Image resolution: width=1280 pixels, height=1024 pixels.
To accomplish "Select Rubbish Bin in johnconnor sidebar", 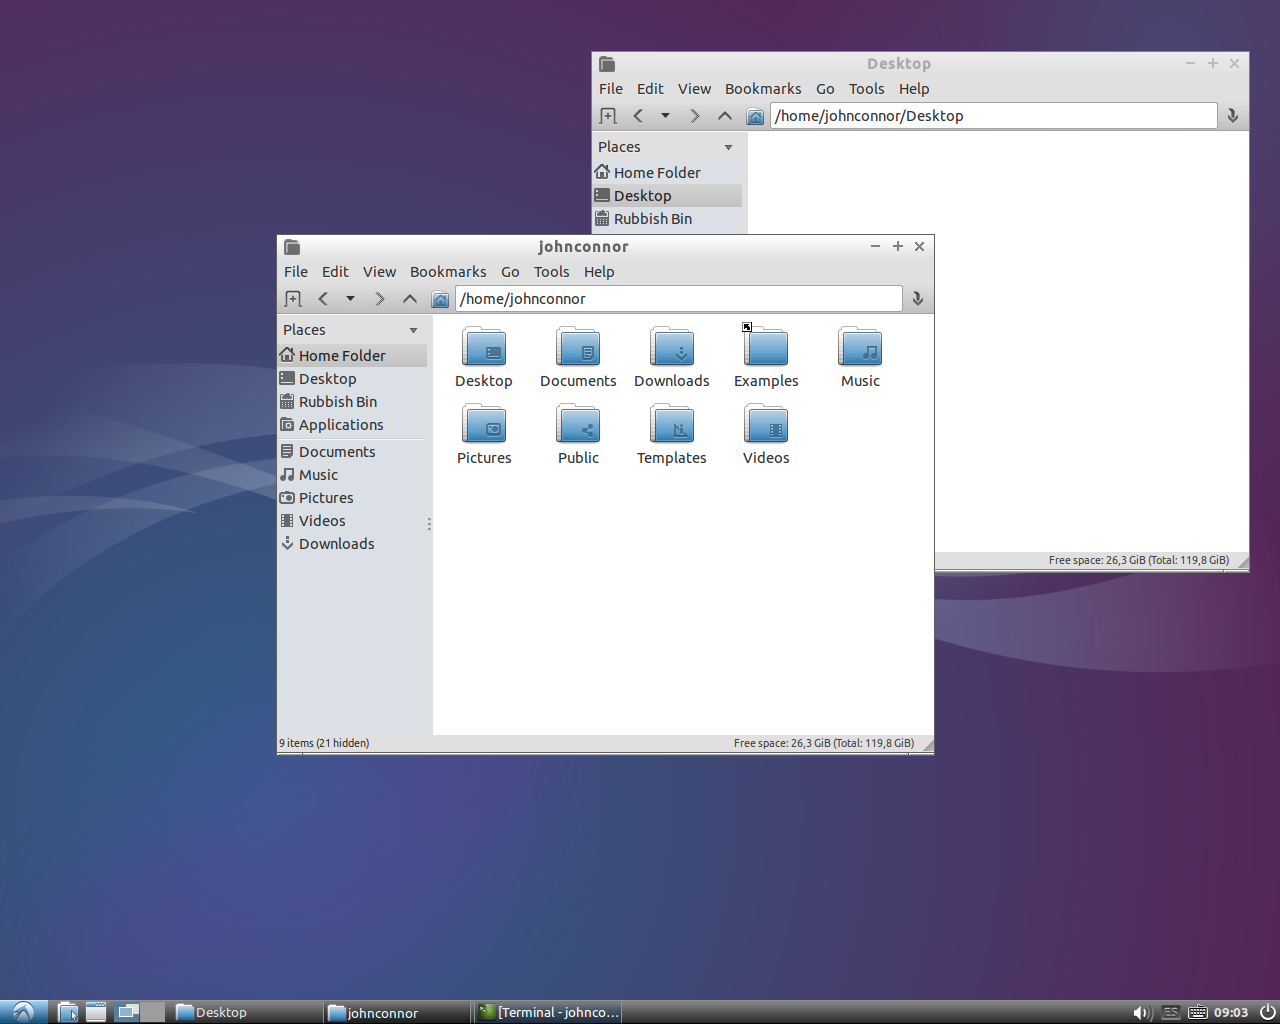I will tap(338, 402).
